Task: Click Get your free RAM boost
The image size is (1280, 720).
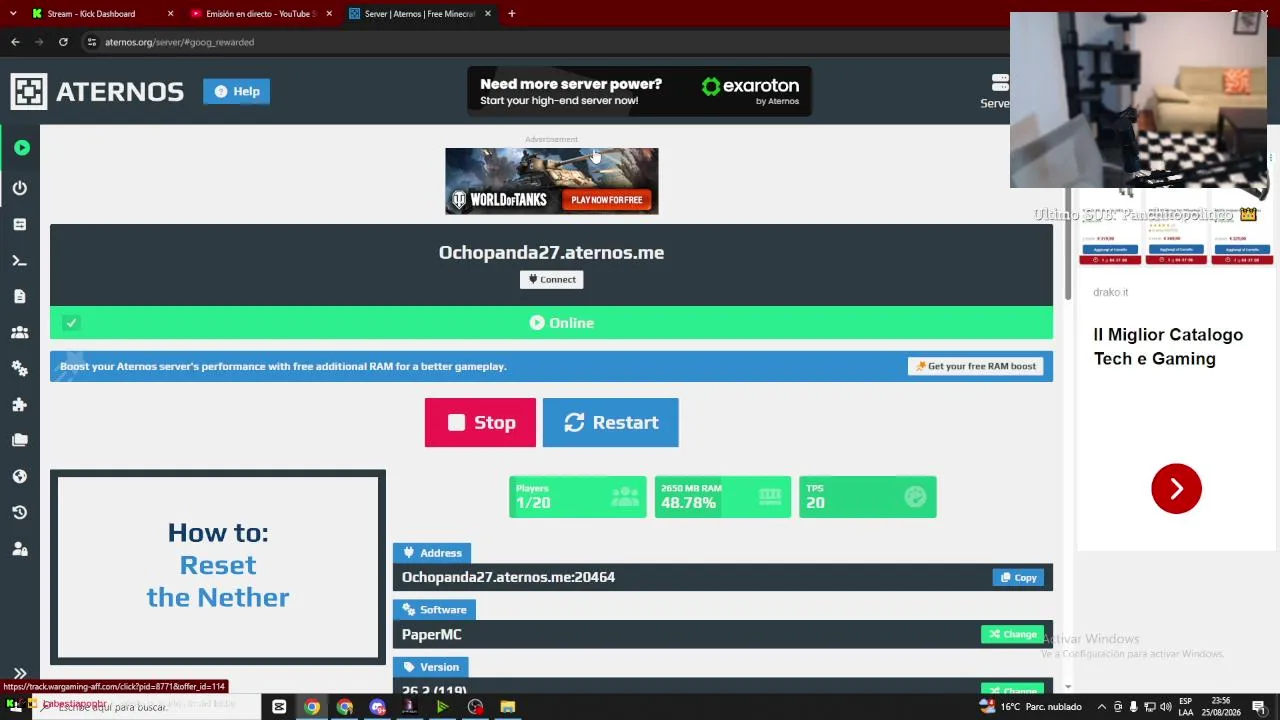Action: tap(976, 366)
